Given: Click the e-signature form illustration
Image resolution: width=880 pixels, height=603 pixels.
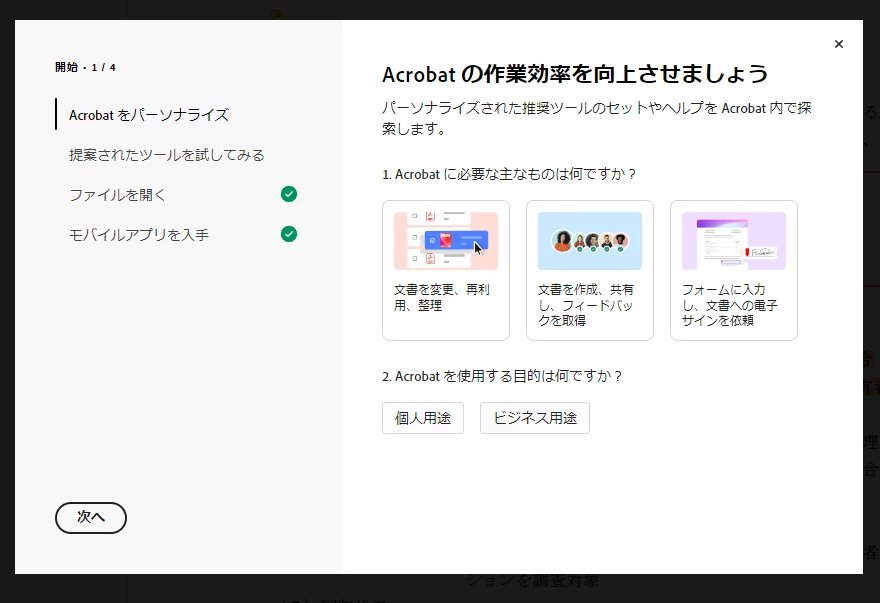Looking at the screenshot, I should [x=734, y=241].
